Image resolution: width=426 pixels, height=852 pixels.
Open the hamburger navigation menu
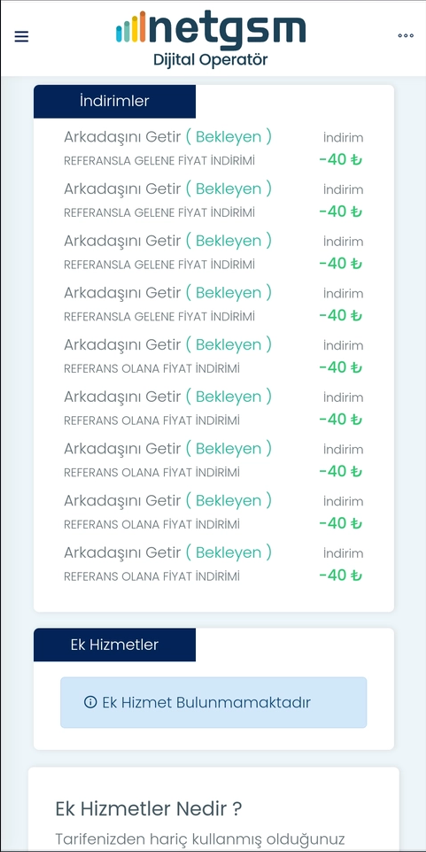point(21,36)
